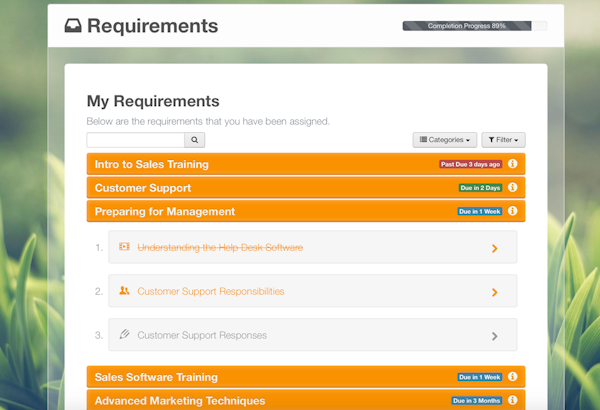The width and height of the screenshot is (600, 410).
Task: Click the Completion Progress 89% bar
Action: tap(475, 26)
